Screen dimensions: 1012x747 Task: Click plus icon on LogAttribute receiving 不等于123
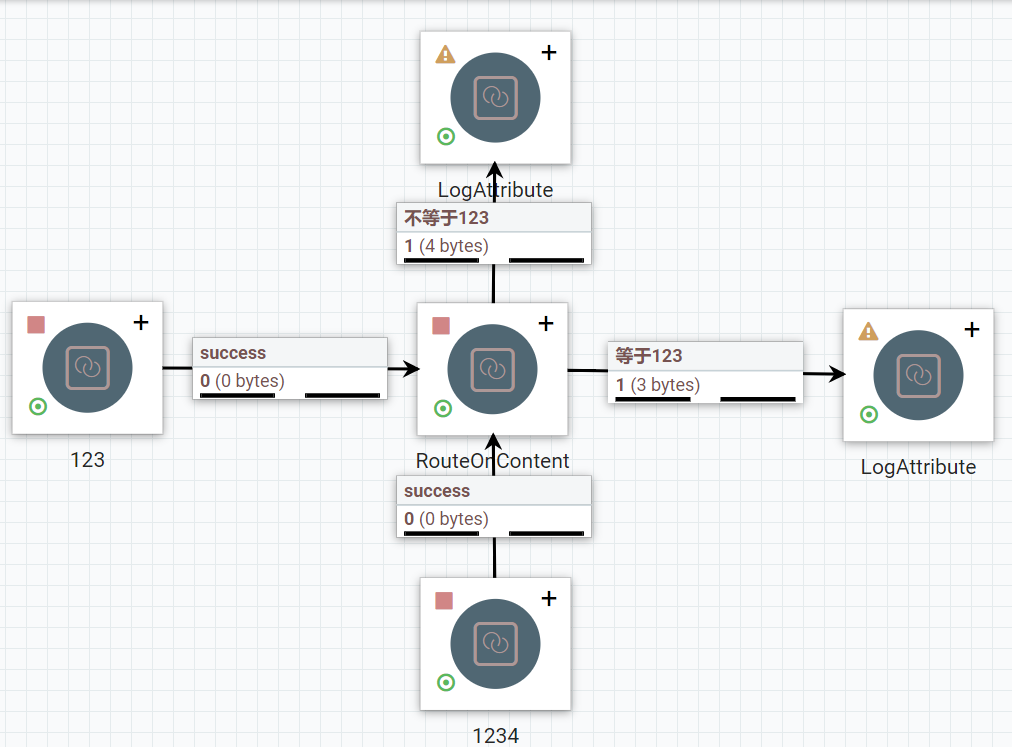click(x=548, y=53)
